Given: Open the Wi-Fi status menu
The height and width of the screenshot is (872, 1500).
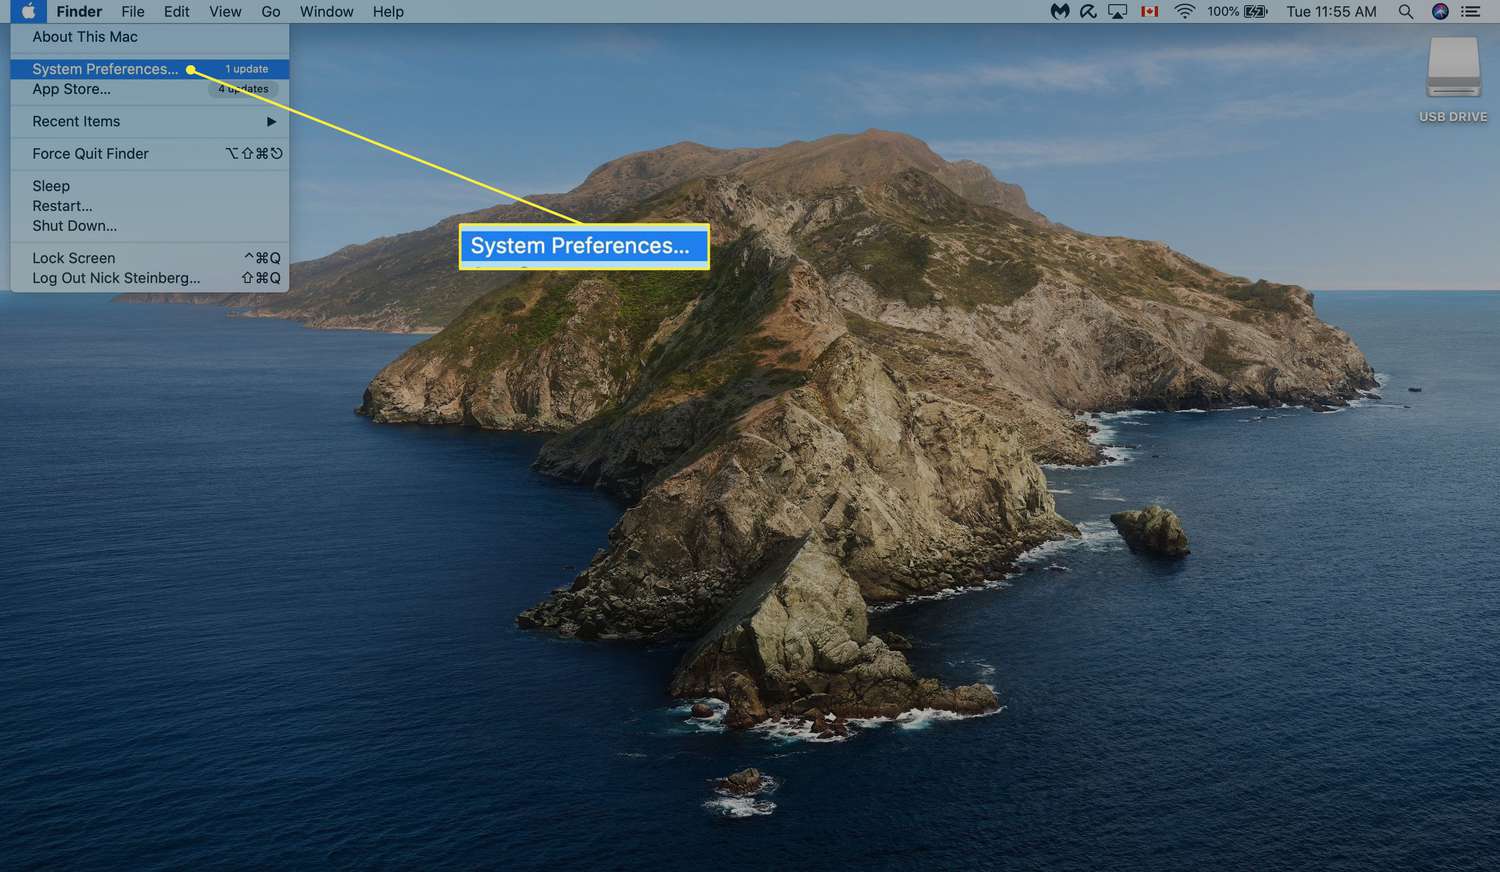Looking at the screenshot, I should click(x=1184, y=12).
